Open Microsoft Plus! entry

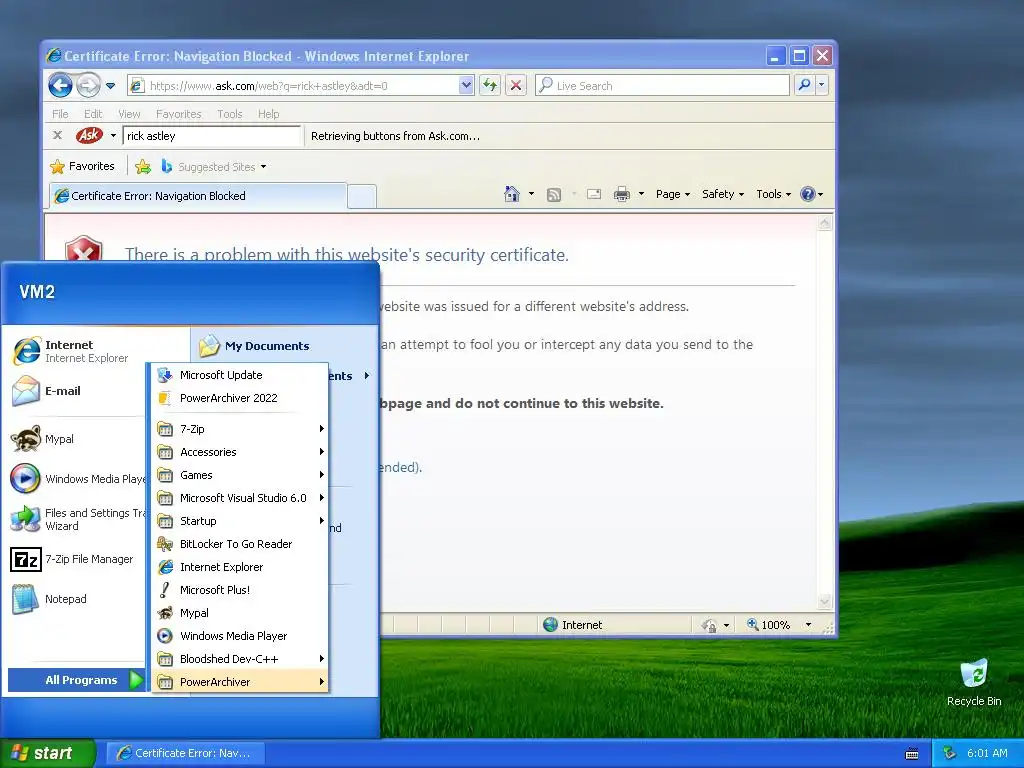click(240, 590)
